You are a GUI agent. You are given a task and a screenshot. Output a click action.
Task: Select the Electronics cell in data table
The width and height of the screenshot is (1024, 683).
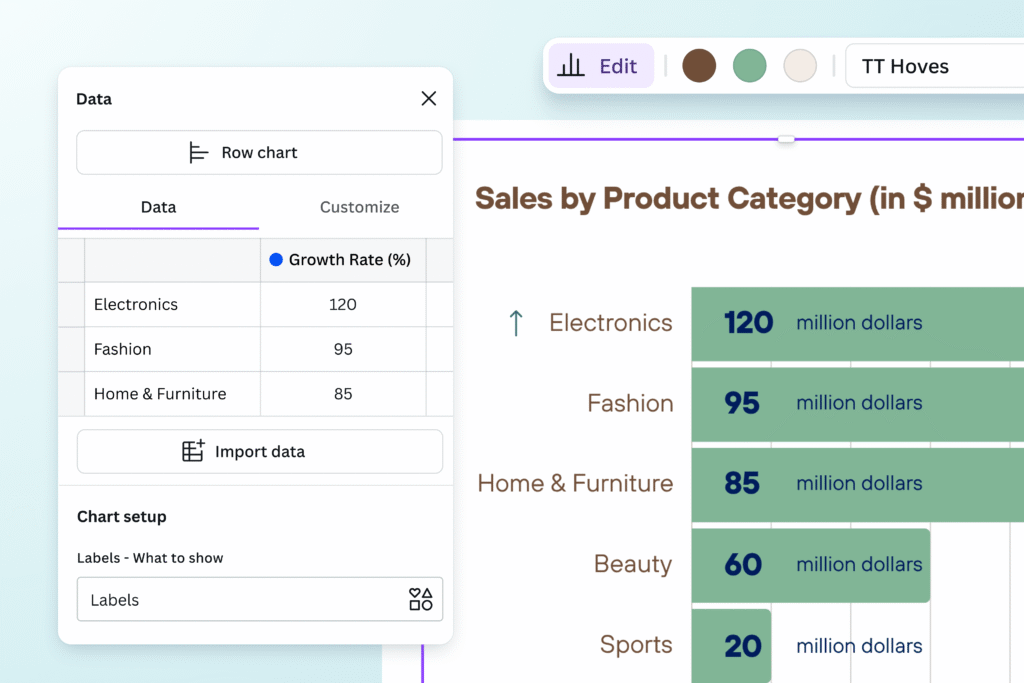click(172, 305)
